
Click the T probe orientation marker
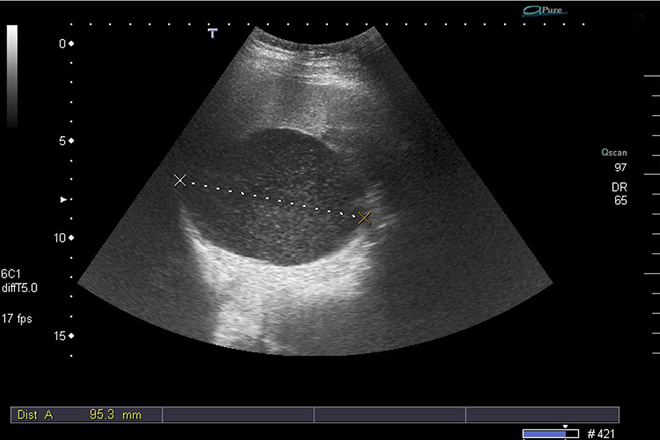click(x=212, y=33)
